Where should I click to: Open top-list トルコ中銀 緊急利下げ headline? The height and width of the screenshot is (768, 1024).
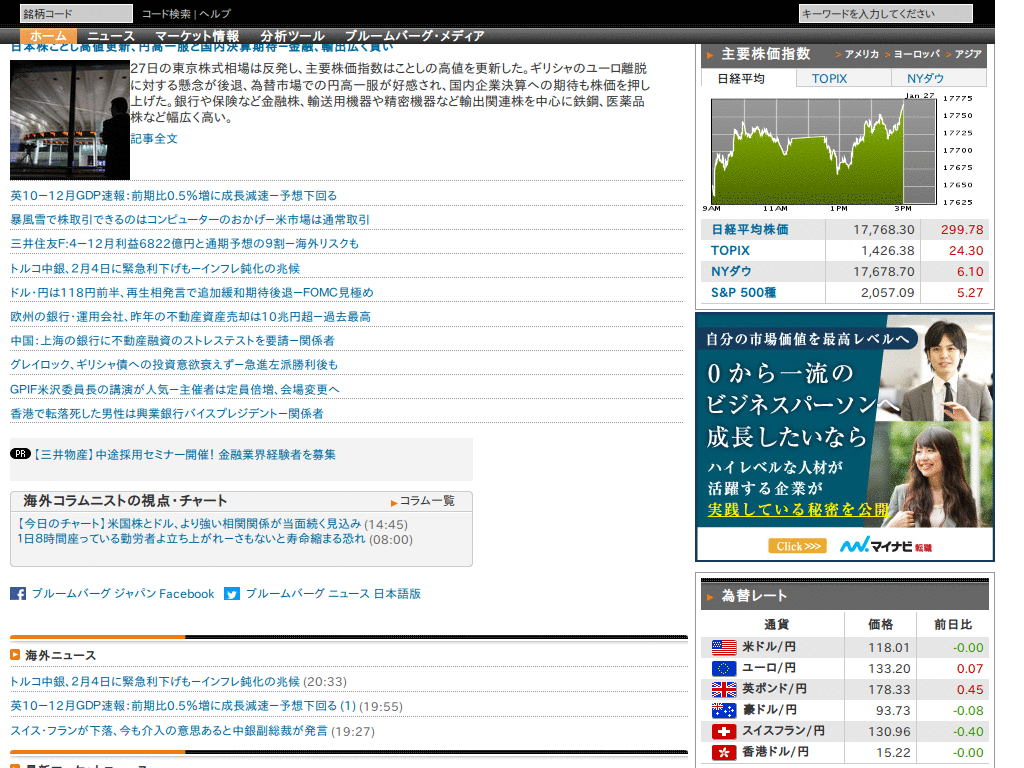(155, 268)
